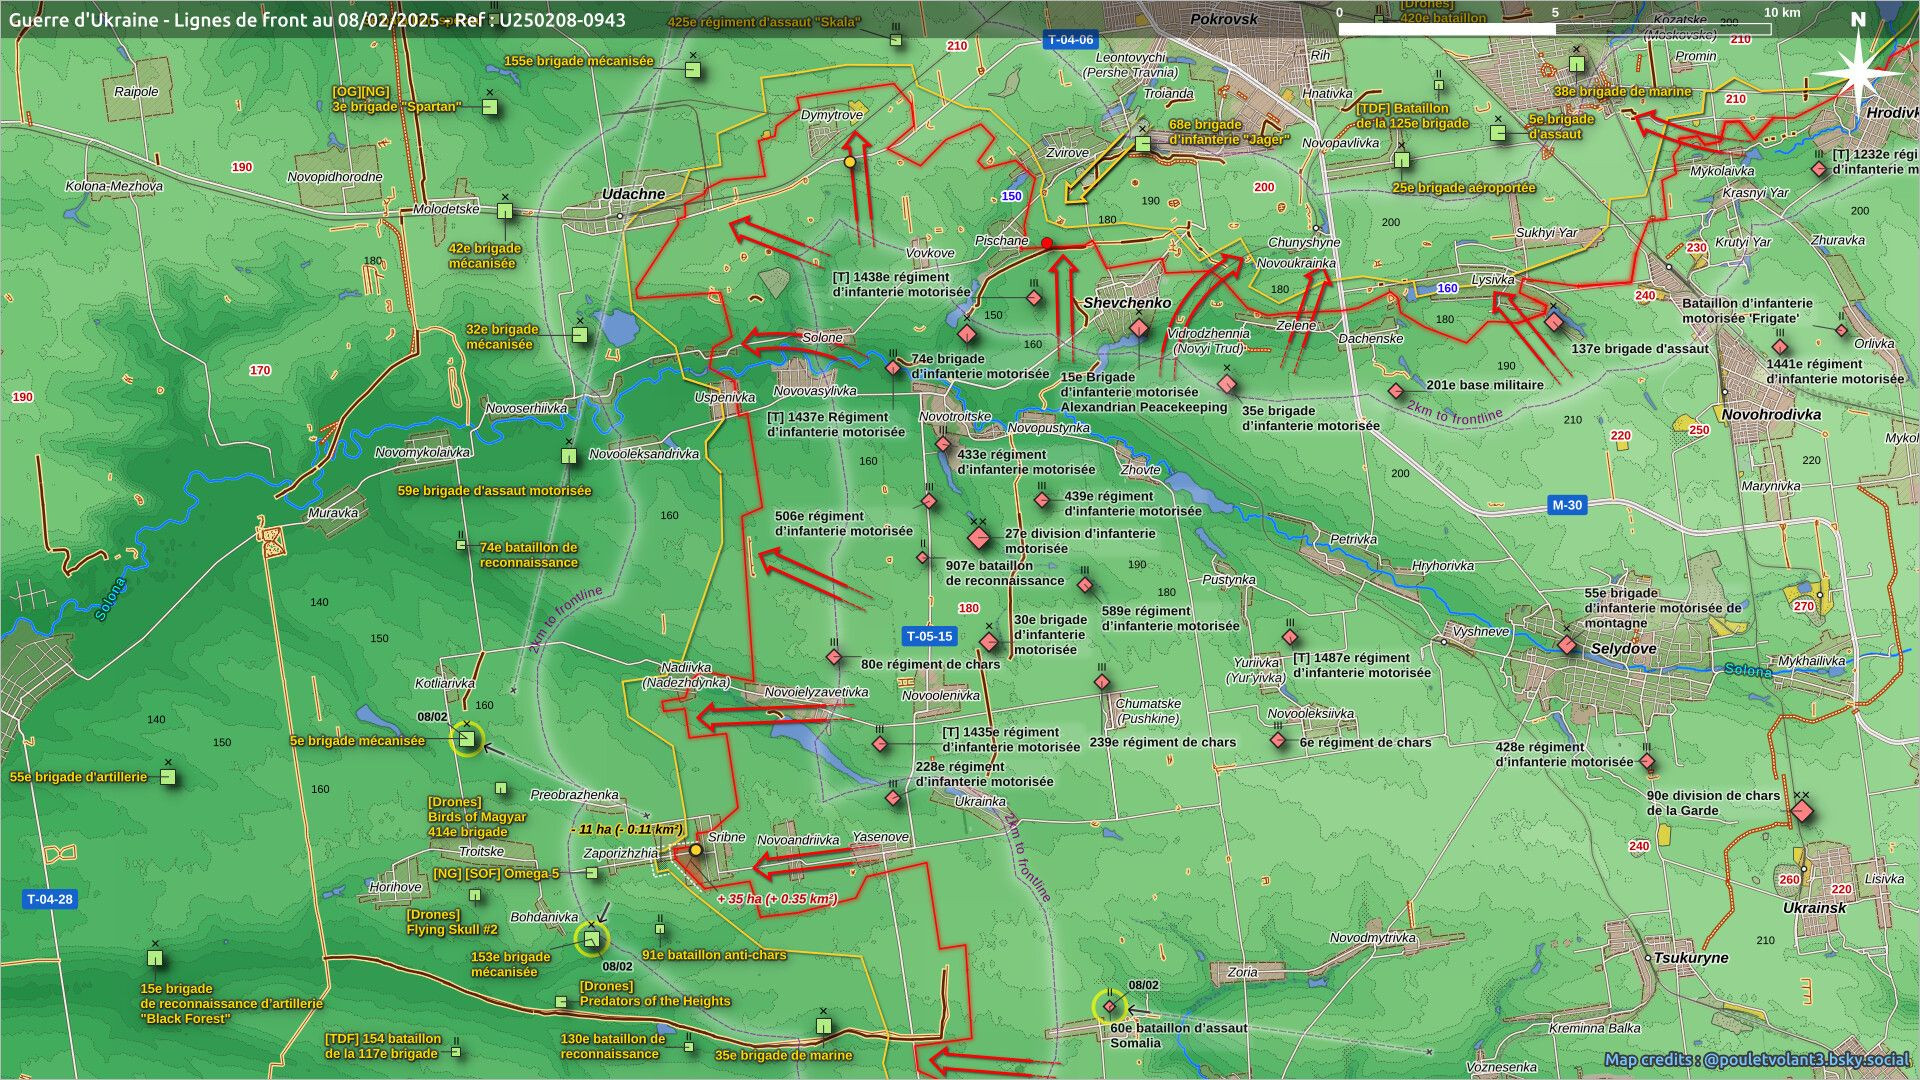Select the 42e brigade mécanisée unit marker
Screen dimensions: 1920x1080
coord(505,211)
